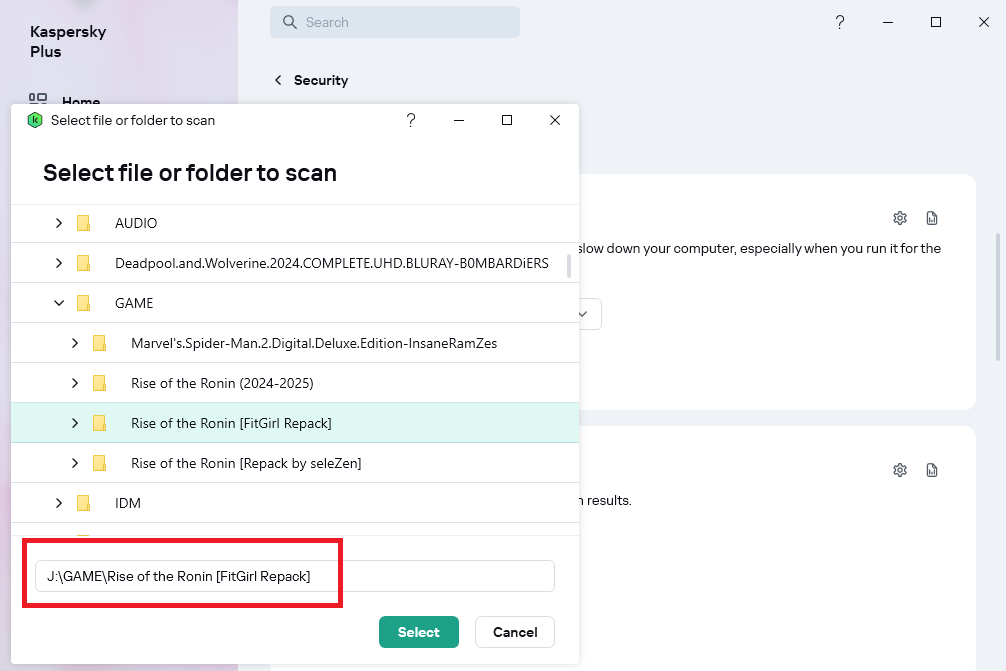Close the main Kaspersky window
The image size is (1006, 671).
pyautogui.click(x=984, y=22)
